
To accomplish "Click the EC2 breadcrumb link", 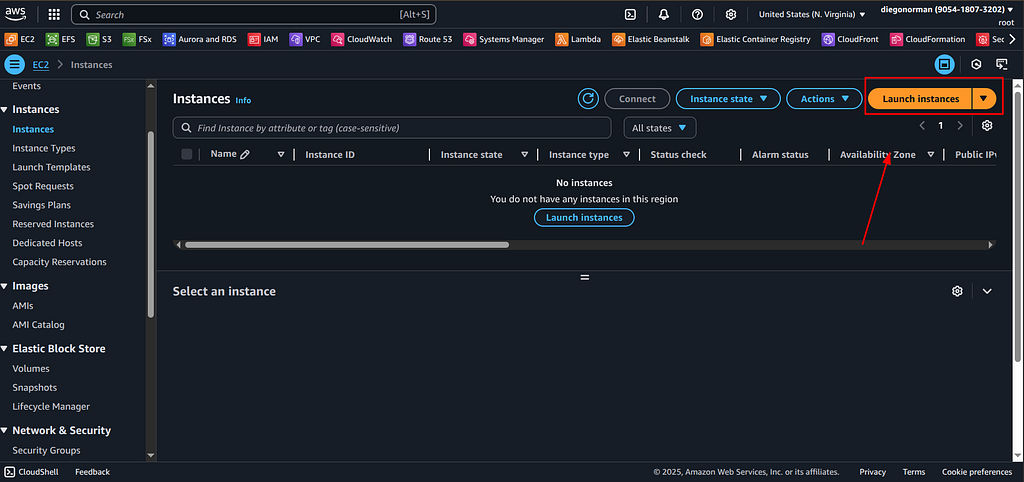I will 41,65.
